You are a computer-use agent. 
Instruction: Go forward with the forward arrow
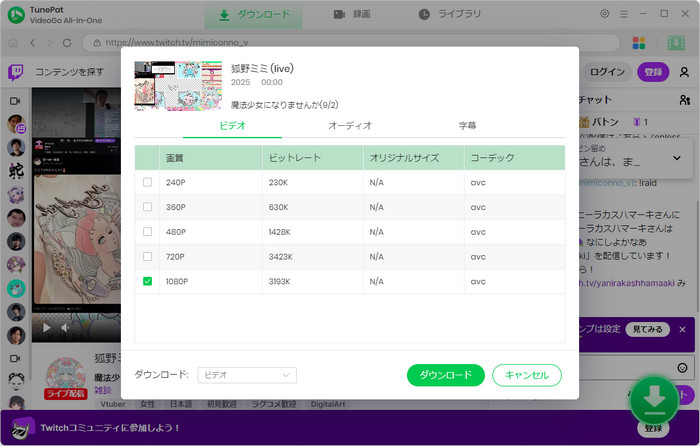pos(50,43)
